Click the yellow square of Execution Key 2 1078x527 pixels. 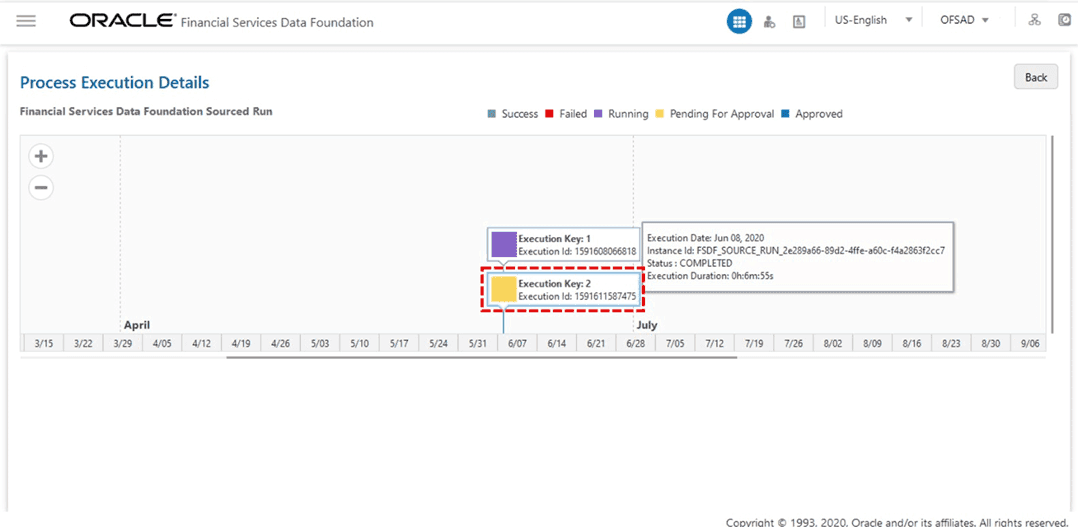504,290
